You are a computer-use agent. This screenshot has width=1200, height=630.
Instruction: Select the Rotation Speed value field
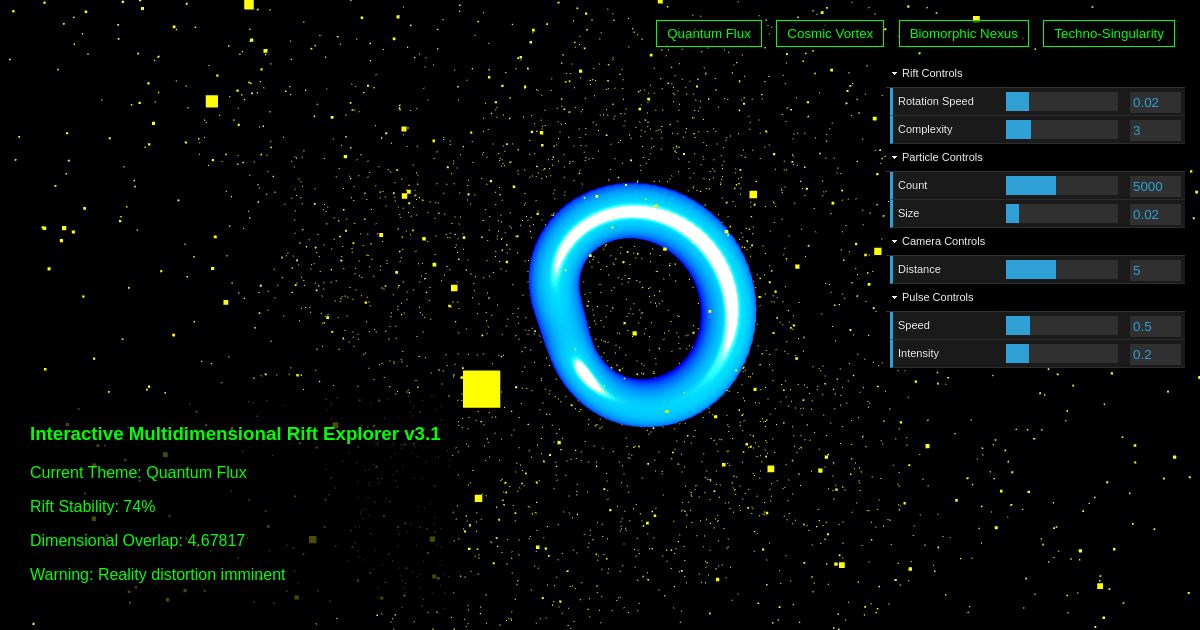pos(1155,101)
